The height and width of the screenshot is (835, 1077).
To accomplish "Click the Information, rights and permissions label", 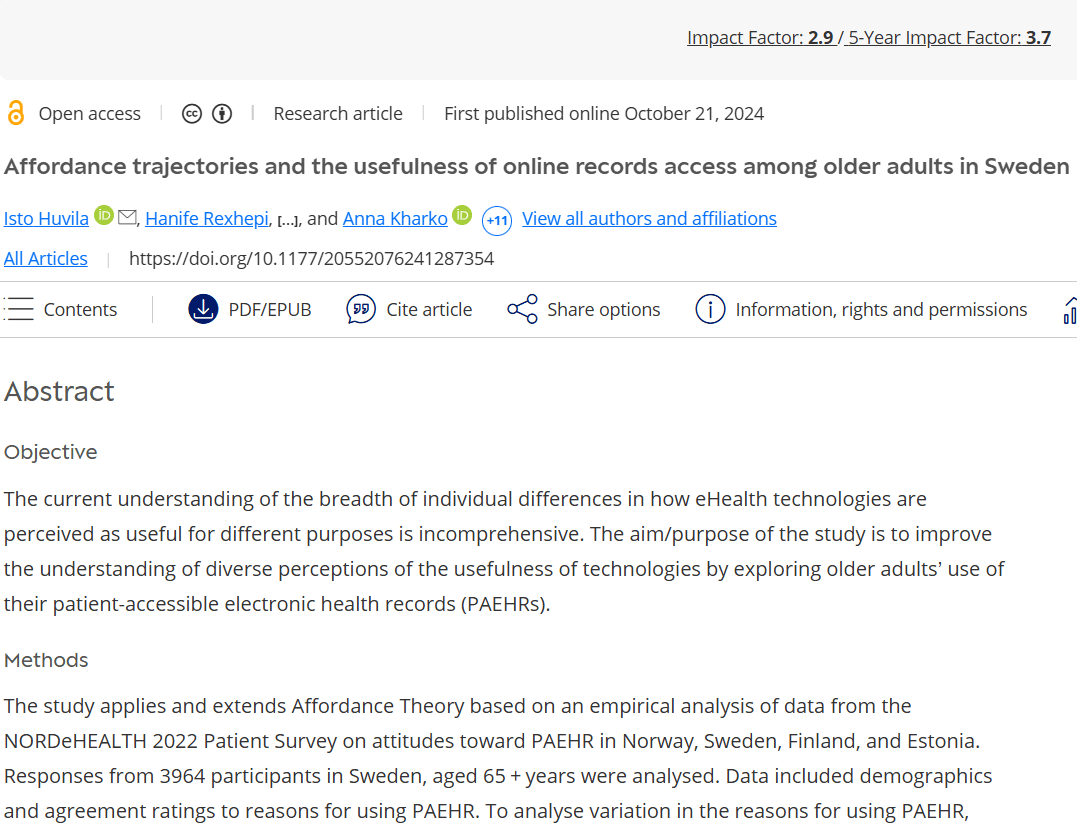I will pos(881,310).
